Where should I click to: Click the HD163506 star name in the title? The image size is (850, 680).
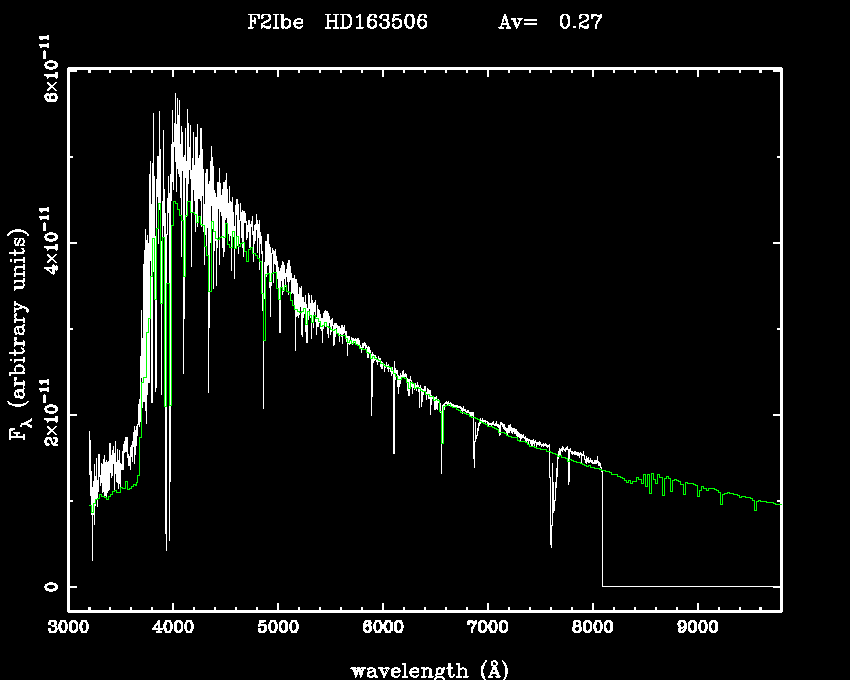[x=376, y=22]
